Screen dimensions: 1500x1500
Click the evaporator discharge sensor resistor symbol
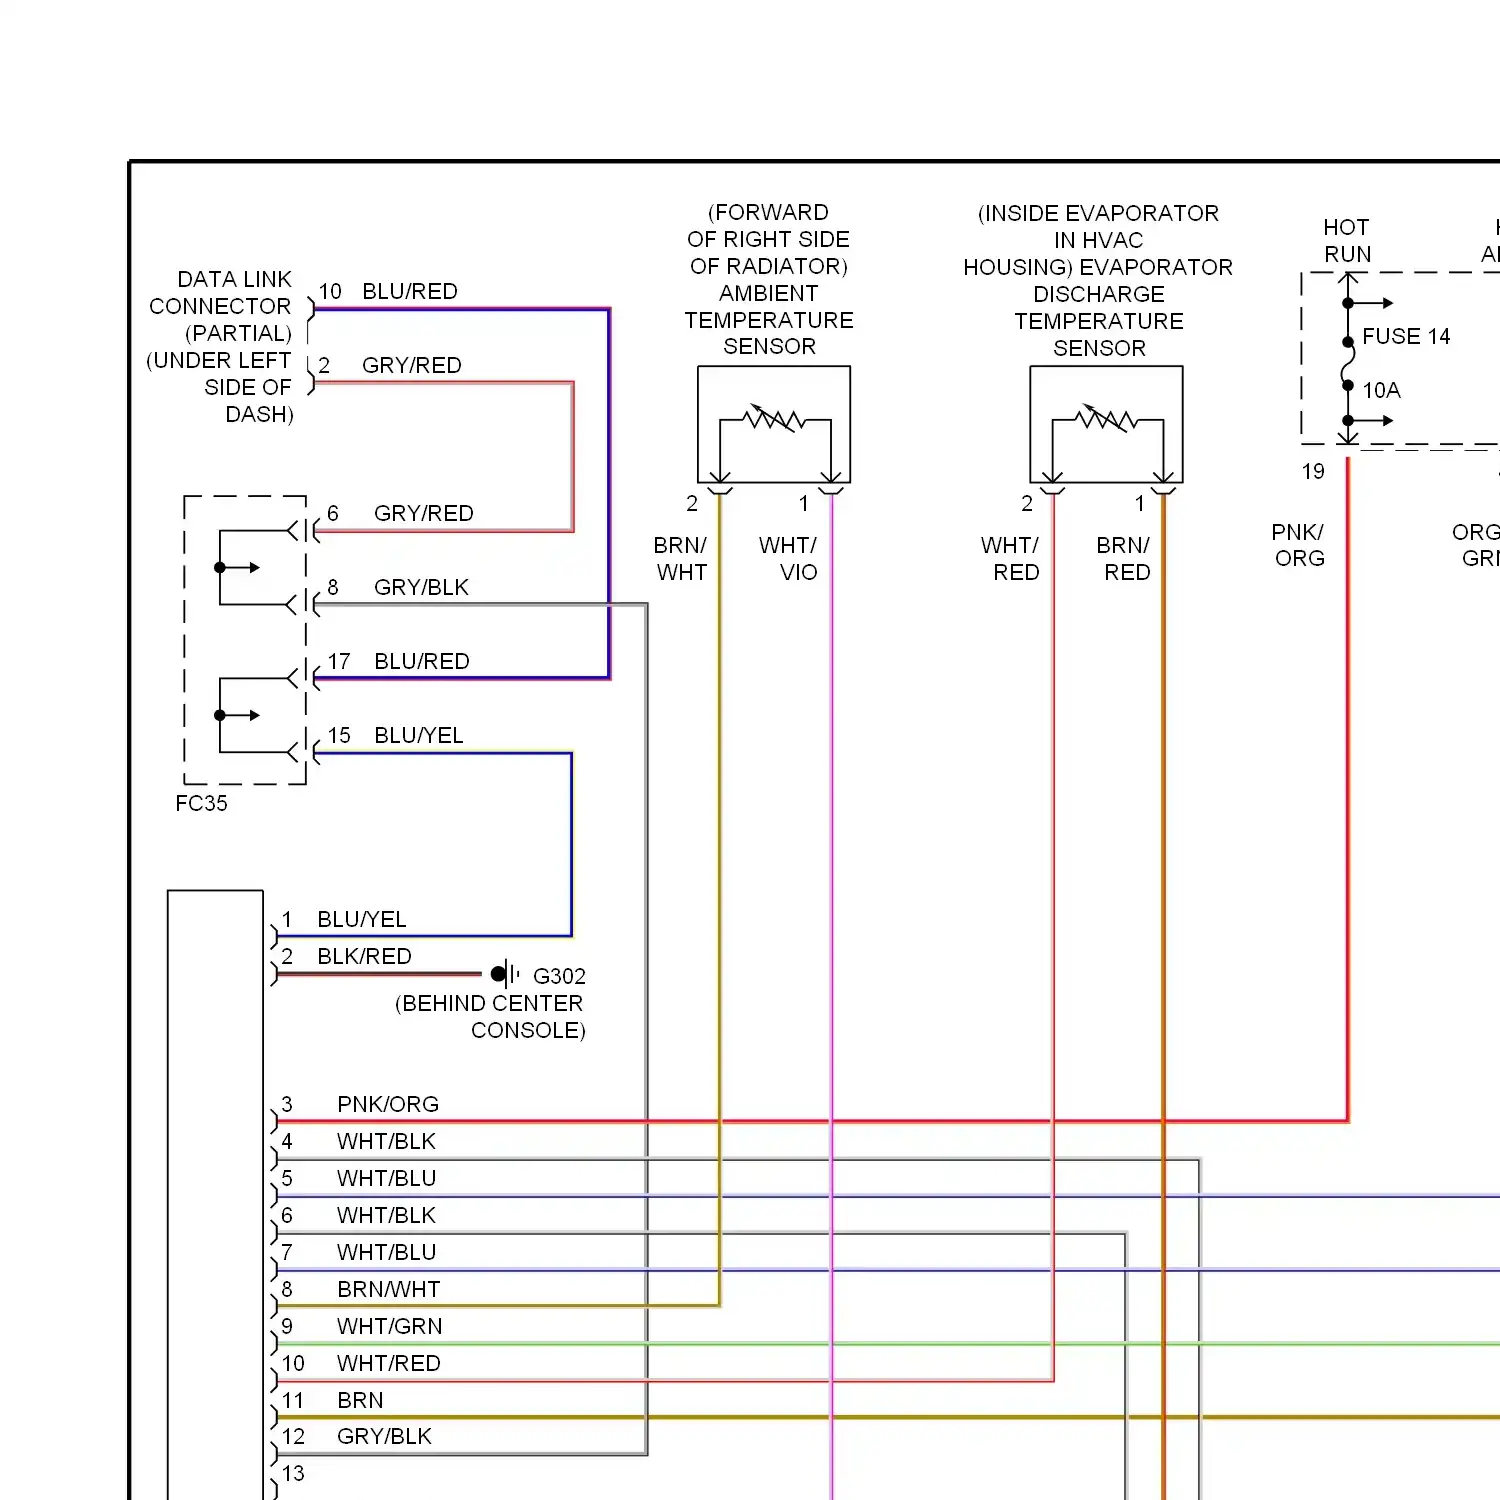coord(1107,419)
